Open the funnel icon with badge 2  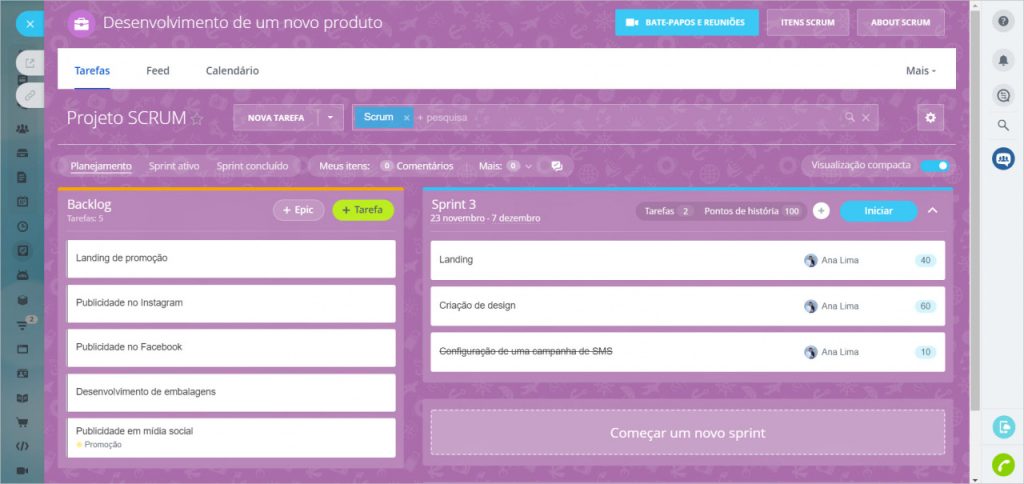22,325
